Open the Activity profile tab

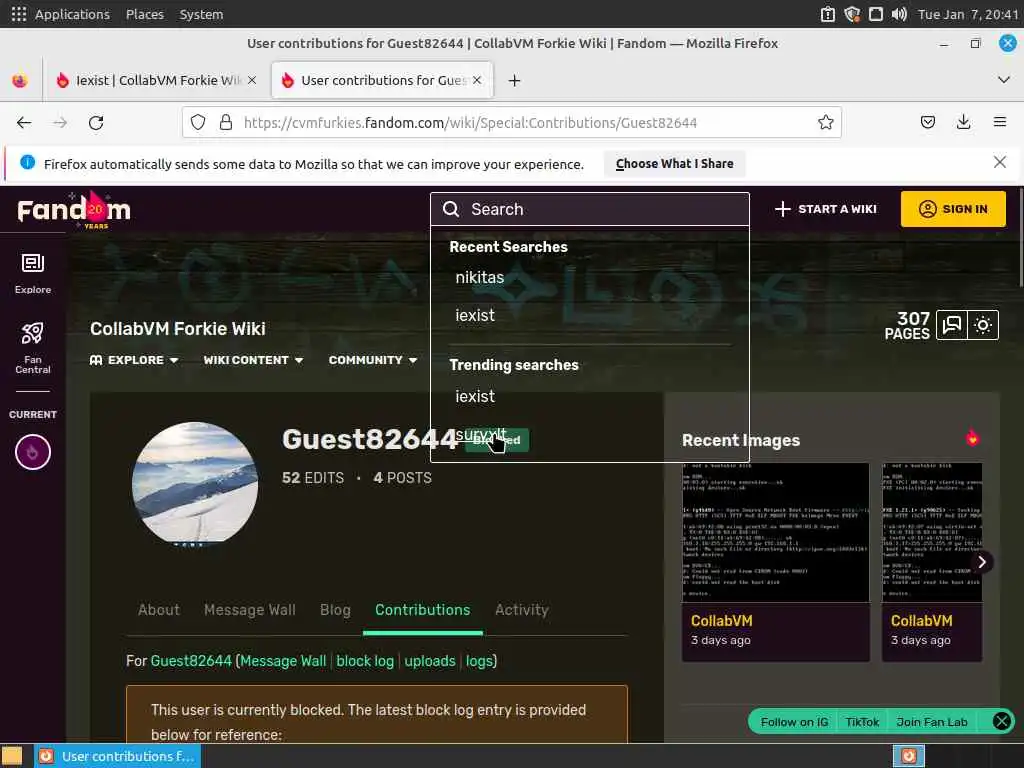tap(521, 610)
